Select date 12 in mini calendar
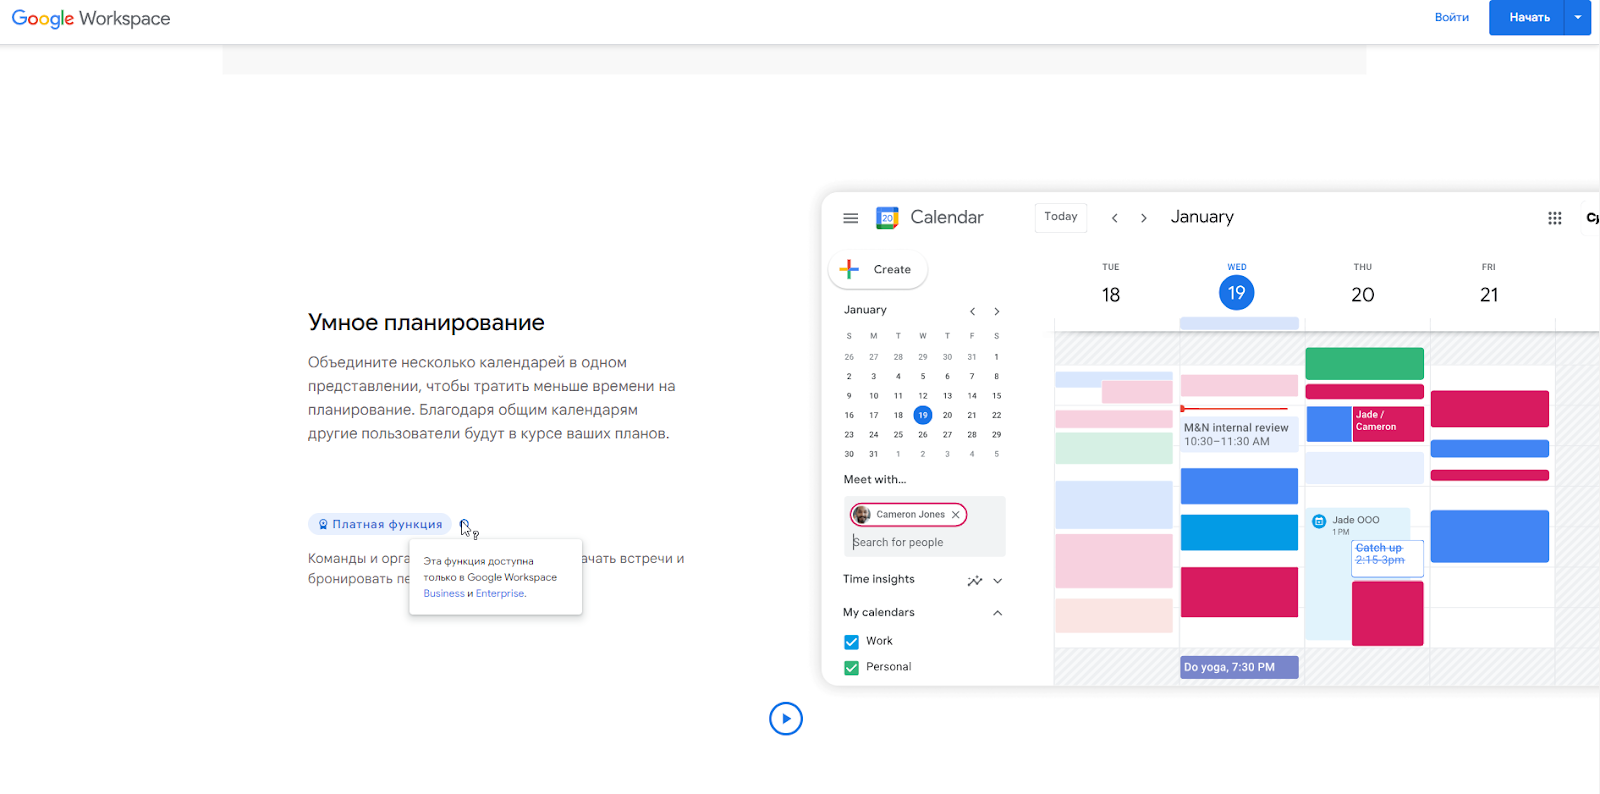The height and width of the screenshot is (794, 1600). click(923, 396)
